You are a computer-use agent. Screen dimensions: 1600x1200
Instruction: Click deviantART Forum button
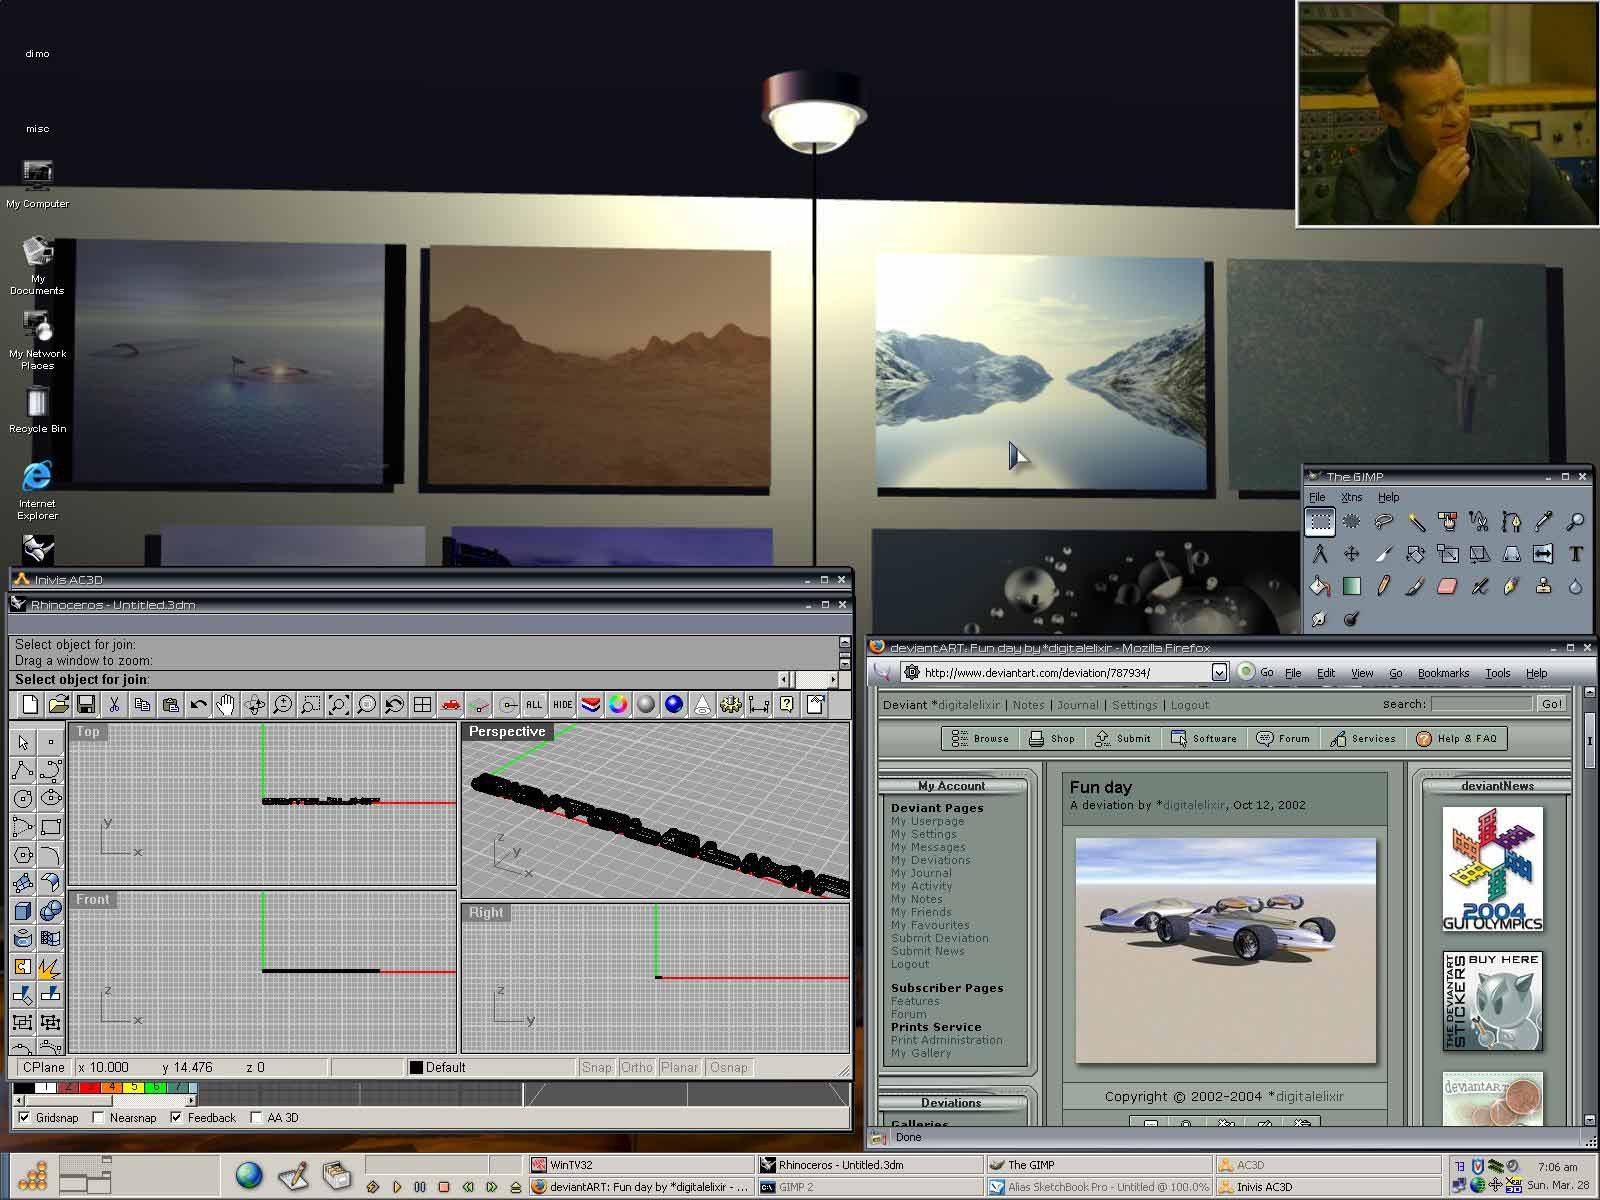(1283, 739)
